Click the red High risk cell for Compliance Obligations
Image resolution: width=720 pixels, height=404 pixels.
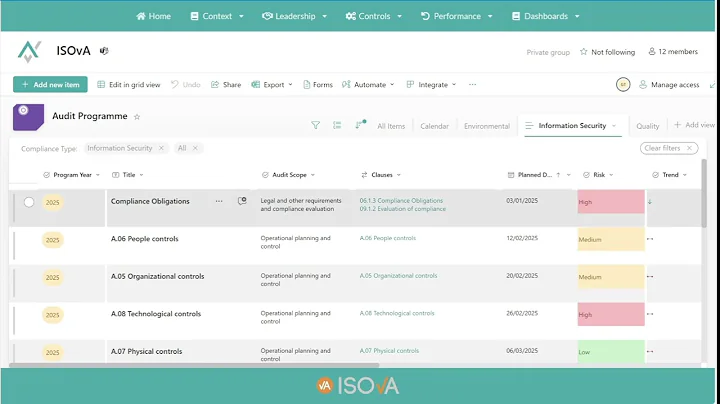click(x=610, y=202)
